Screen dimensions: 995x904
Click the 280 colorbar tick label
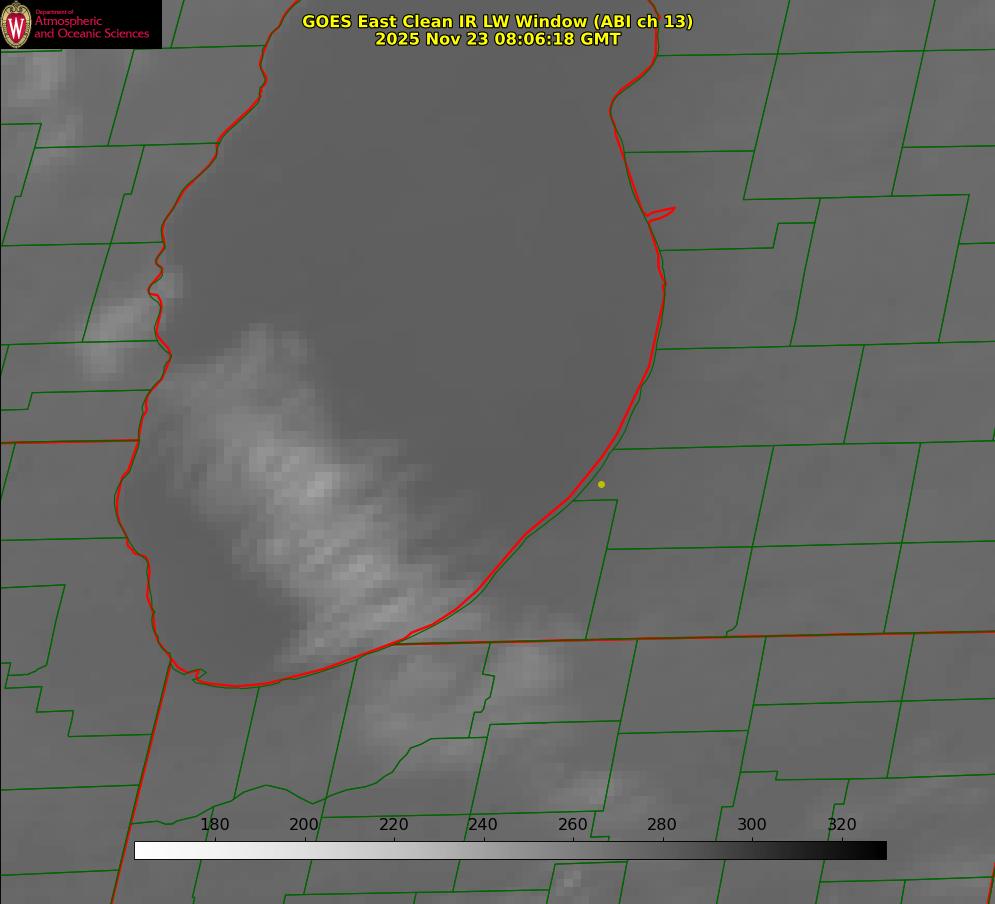pyautogui.click(x=662, y=824)
